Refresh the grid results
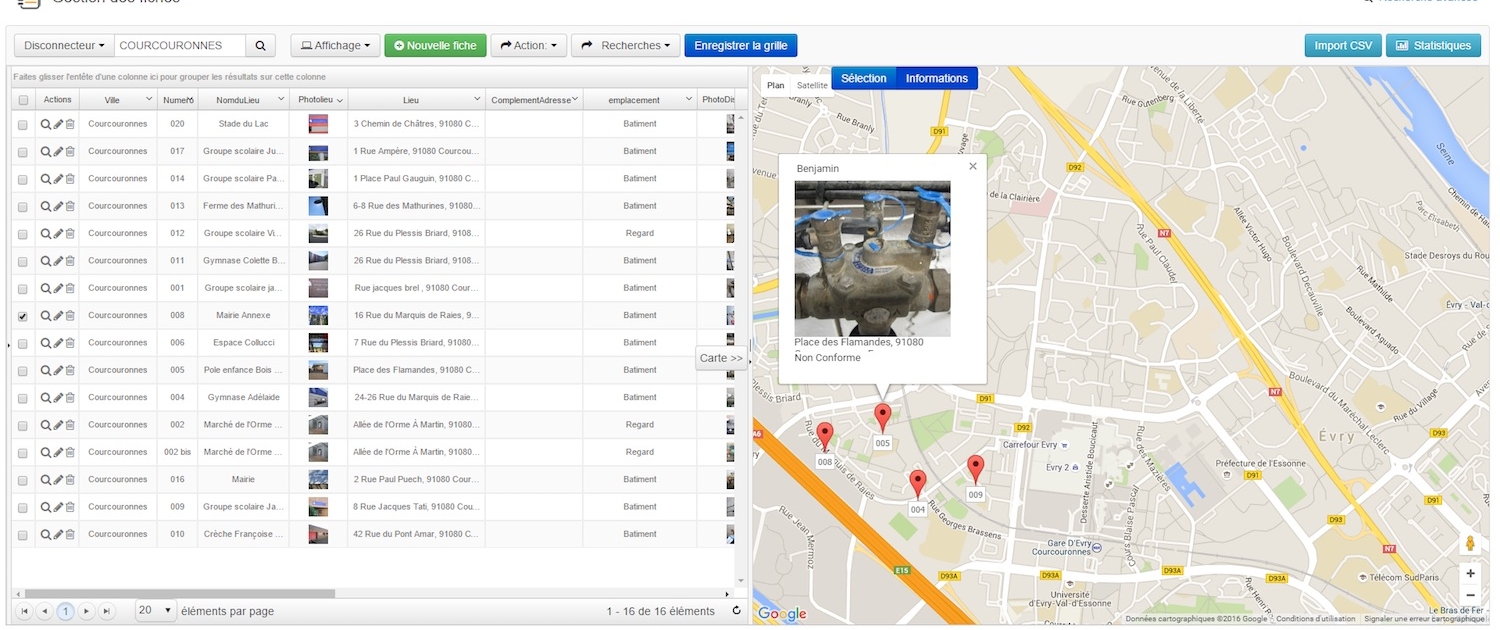Viewport: 1500px width, 630px height. 737,611
